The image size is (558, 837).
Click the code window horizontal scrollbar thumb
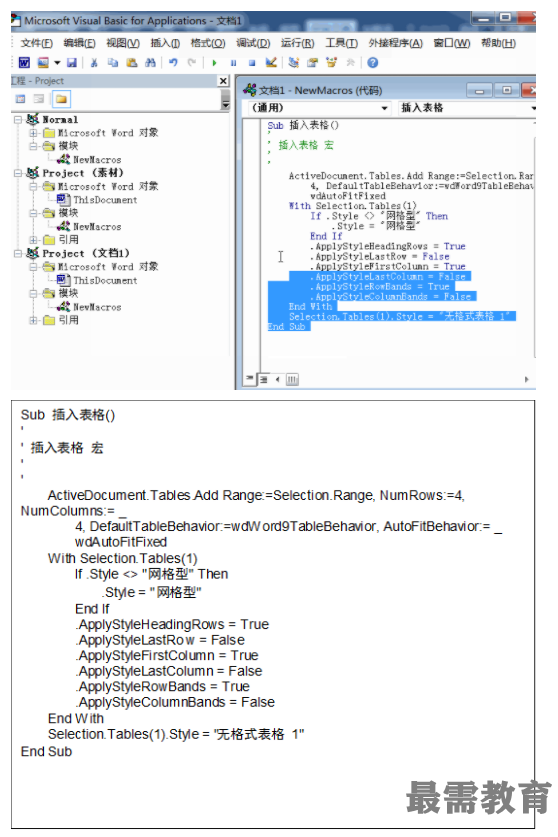(293, 380)
